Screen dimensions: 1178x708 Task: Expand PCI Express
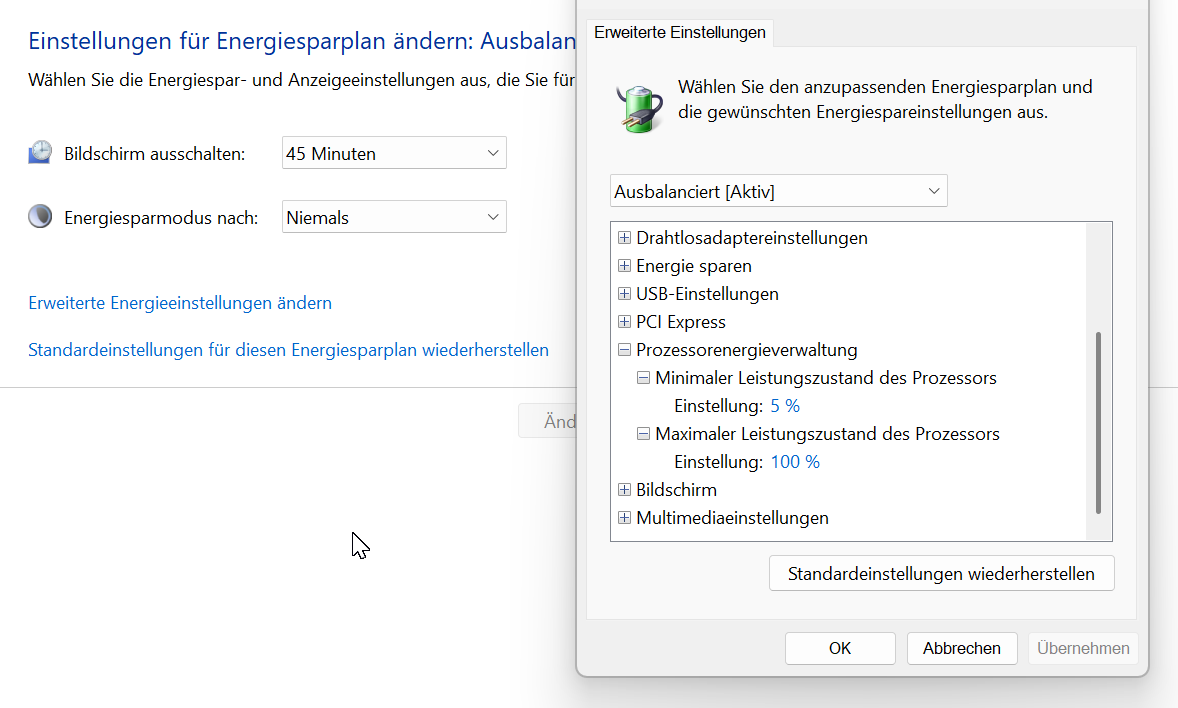pyautogui.click(x=624, y=322)
